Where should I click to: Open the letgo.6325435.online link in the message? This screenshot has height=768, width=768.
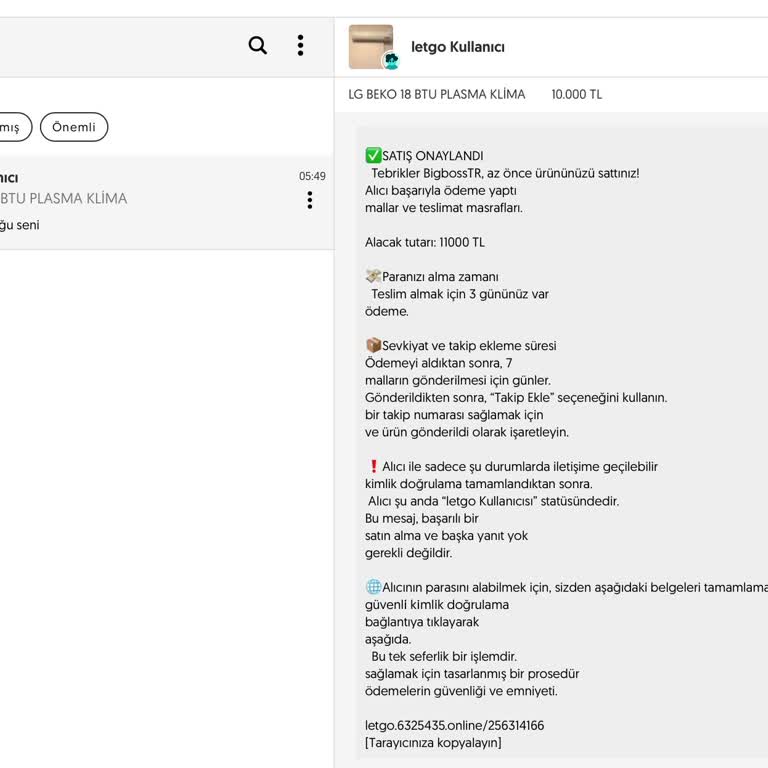(x=454, y=725)
